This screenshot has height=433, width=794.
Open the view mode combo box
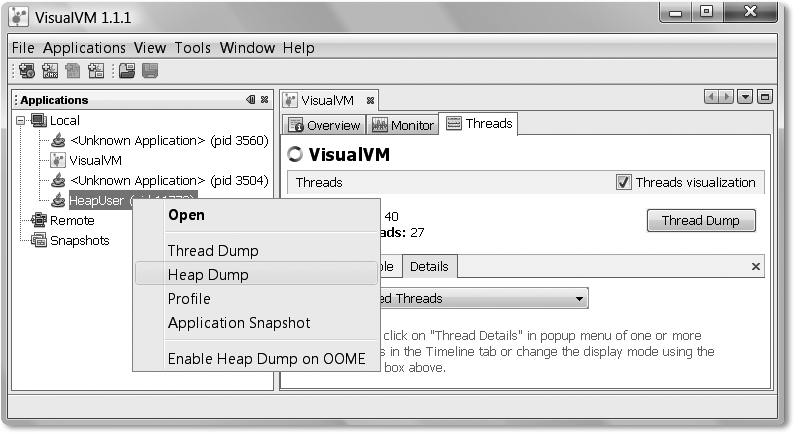pos(578,298)
